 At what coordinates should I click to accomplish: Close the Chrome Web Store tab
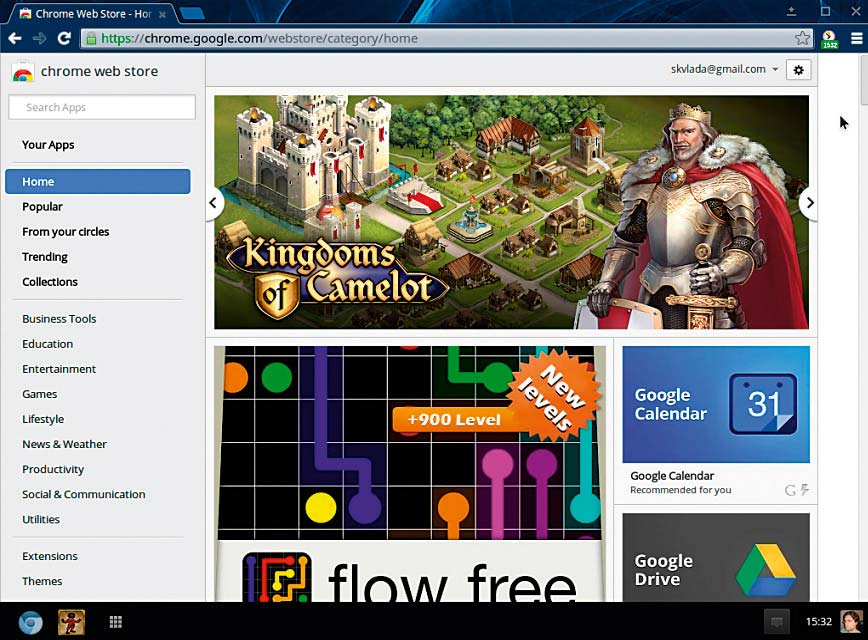(x=162, y=14)
